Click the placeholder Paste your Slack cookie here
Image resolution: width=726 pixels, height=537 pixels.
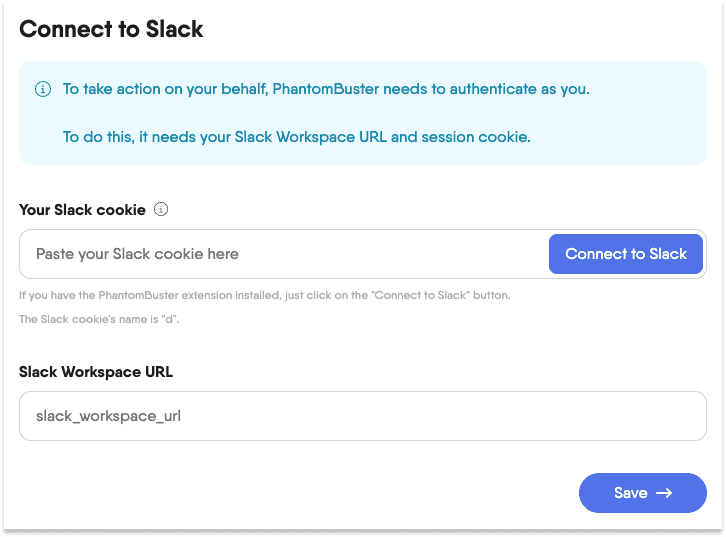pyautogui.click(x=137, y=254)
